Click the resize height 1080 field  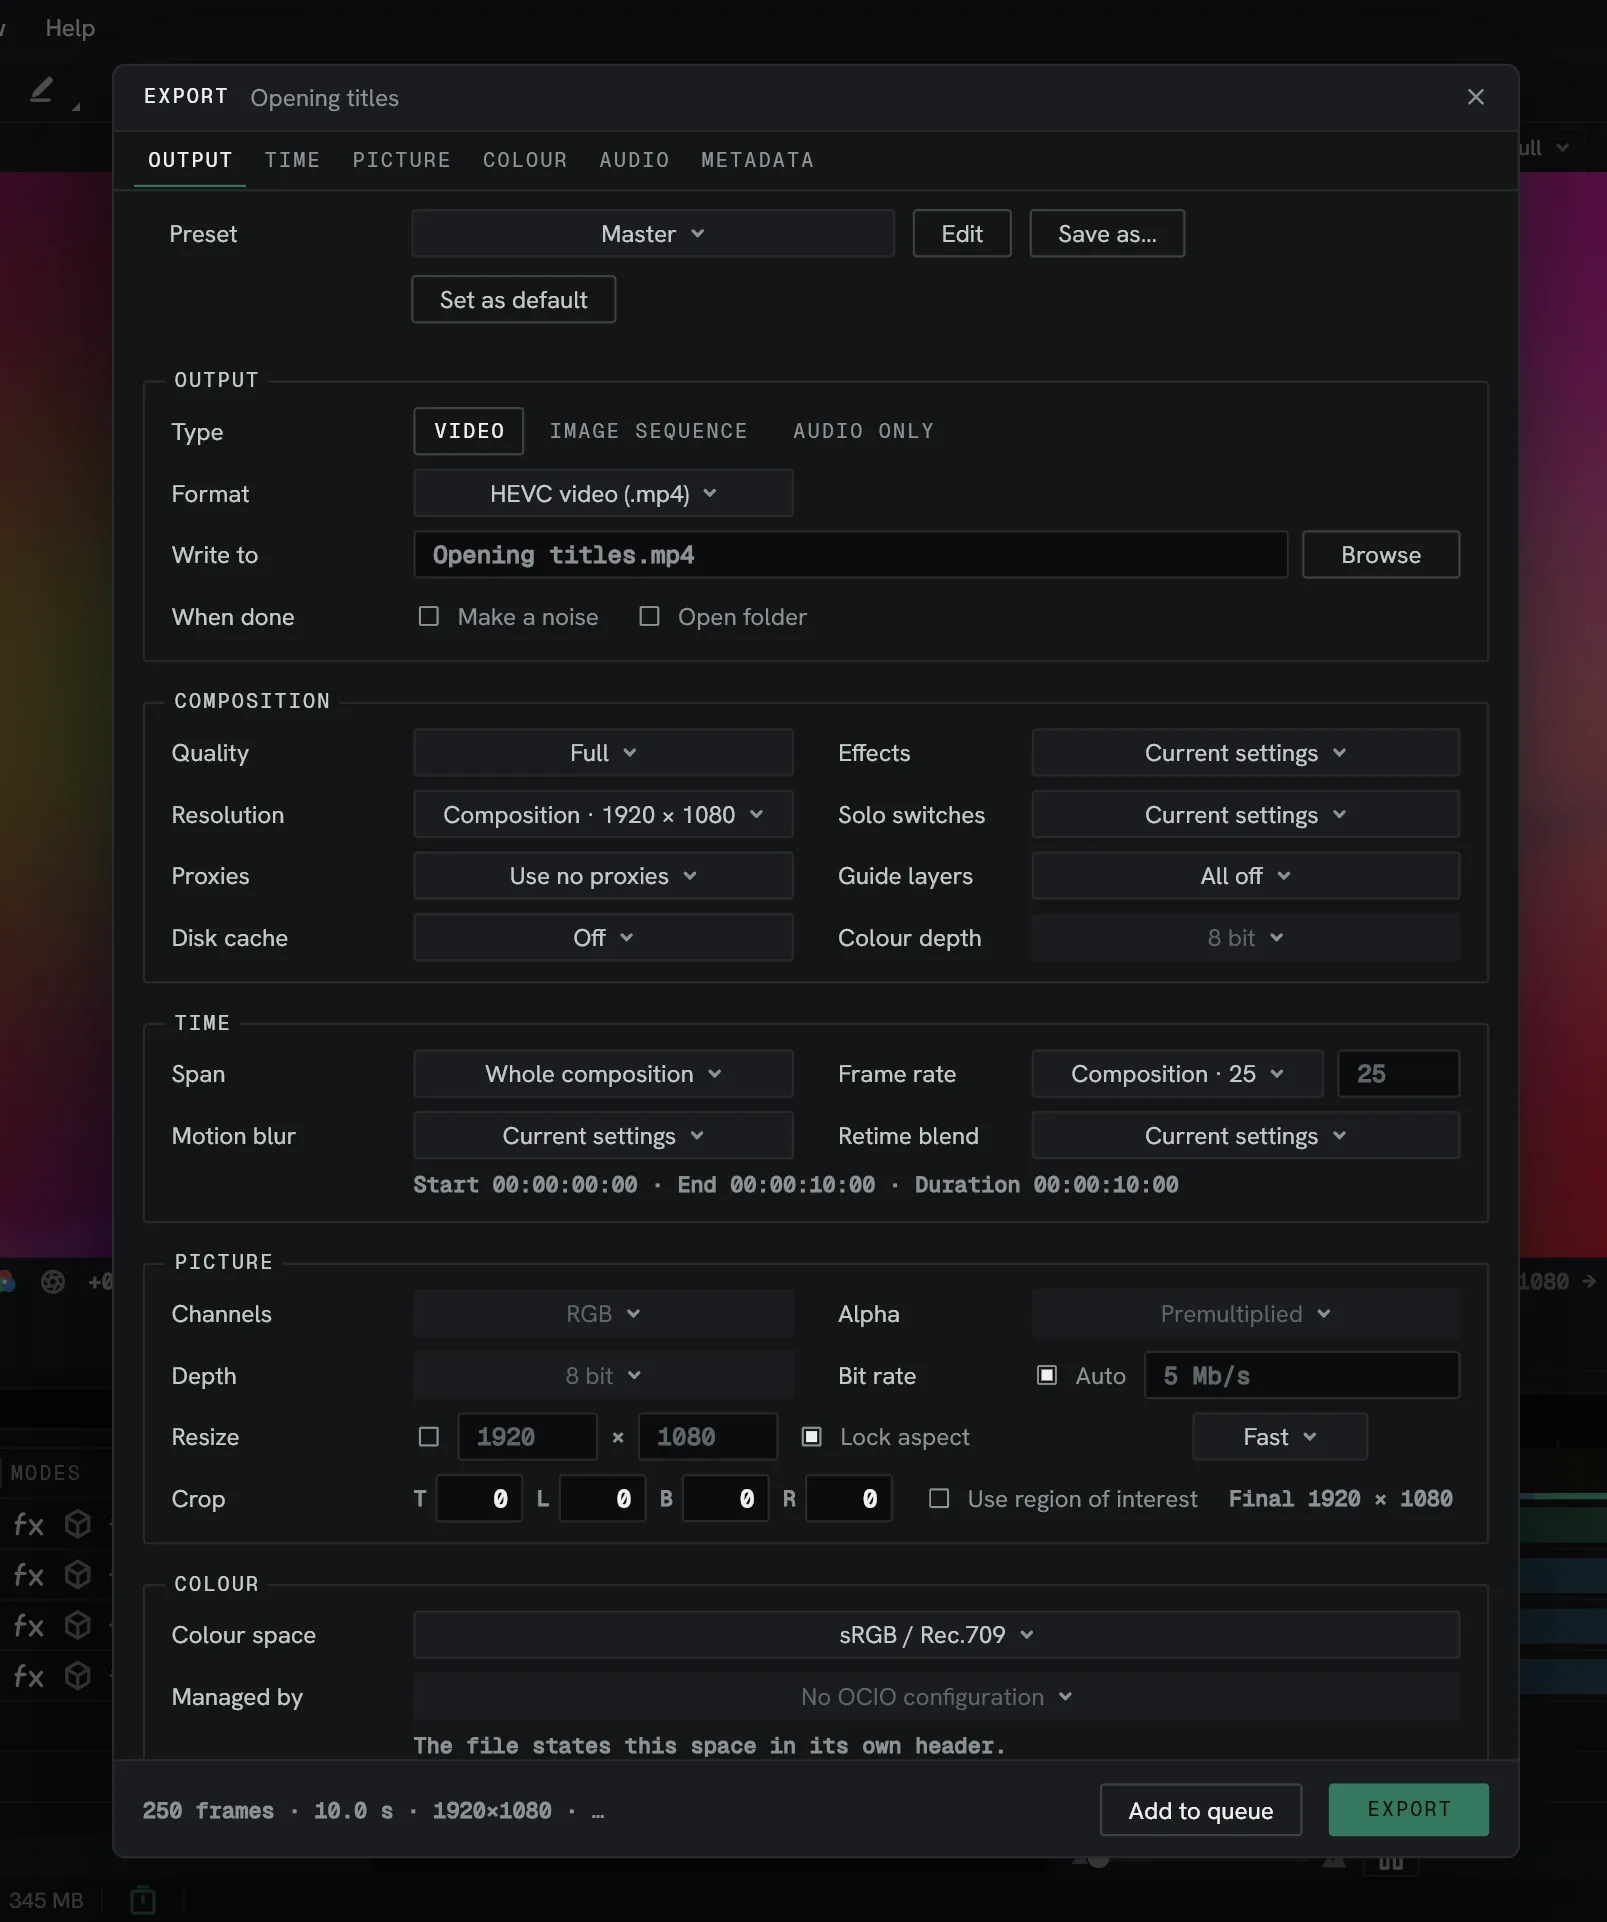tap(708, 1437)
